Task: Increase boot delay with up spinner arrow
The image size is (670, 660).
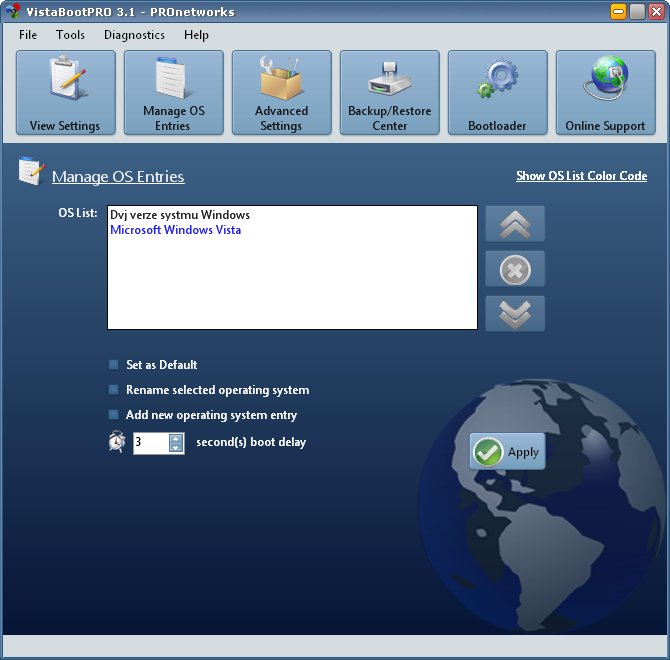Action: pyautogui.click(x=176, y=439)
